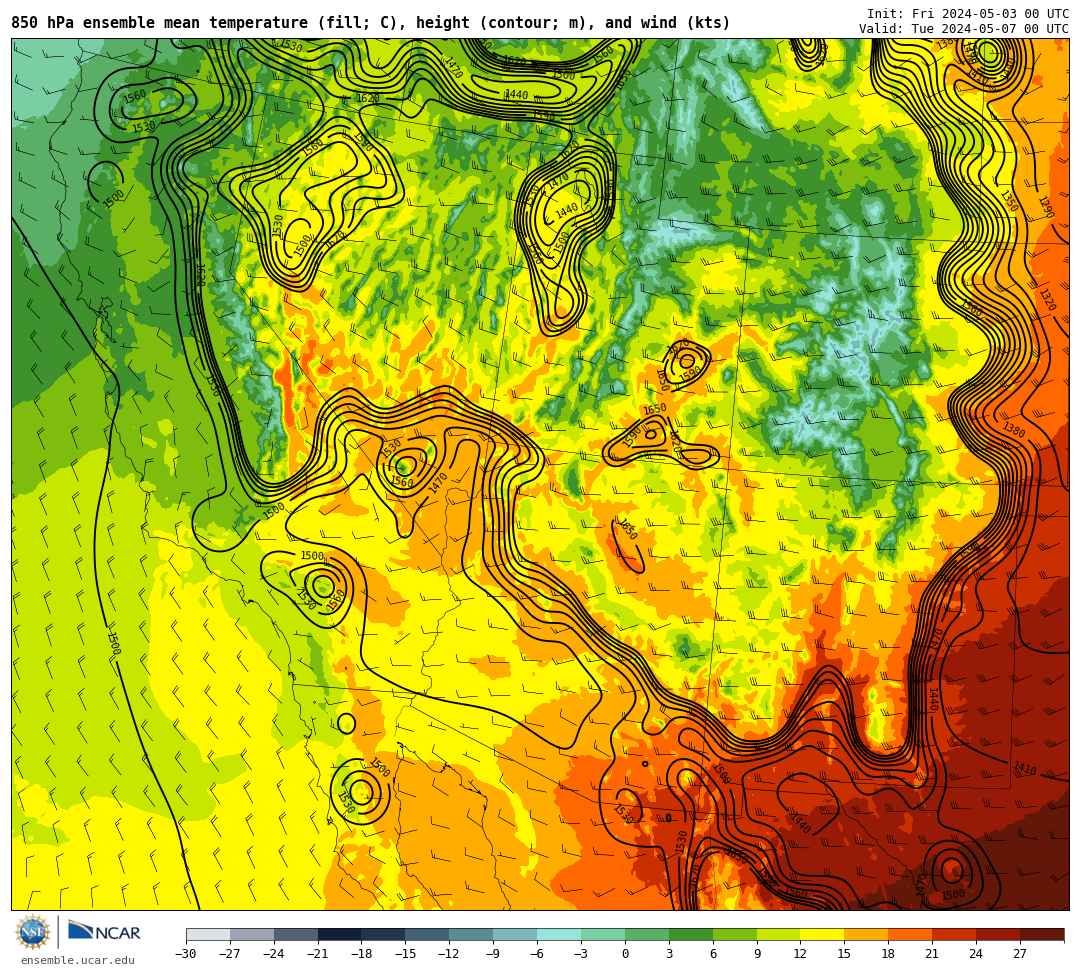Pick the lime segment between 9 and 12
Viewport: 1080px width, 973px height.
(x=779, y=934)
